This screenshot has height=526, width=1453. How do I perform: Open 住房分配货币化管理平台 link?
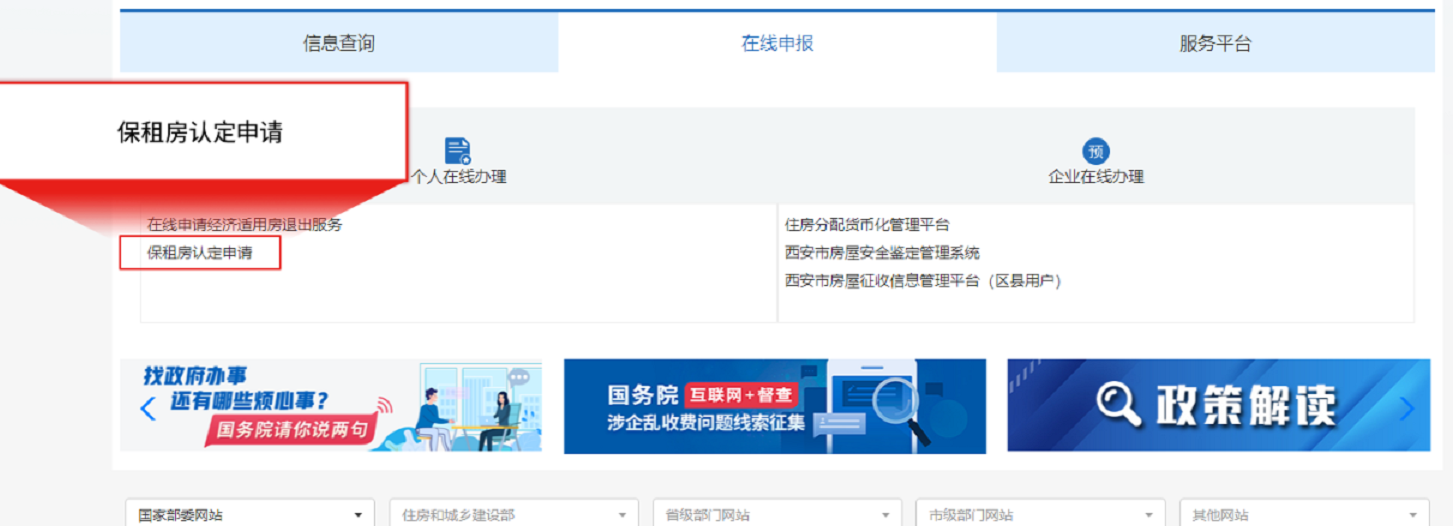[867, 225]
